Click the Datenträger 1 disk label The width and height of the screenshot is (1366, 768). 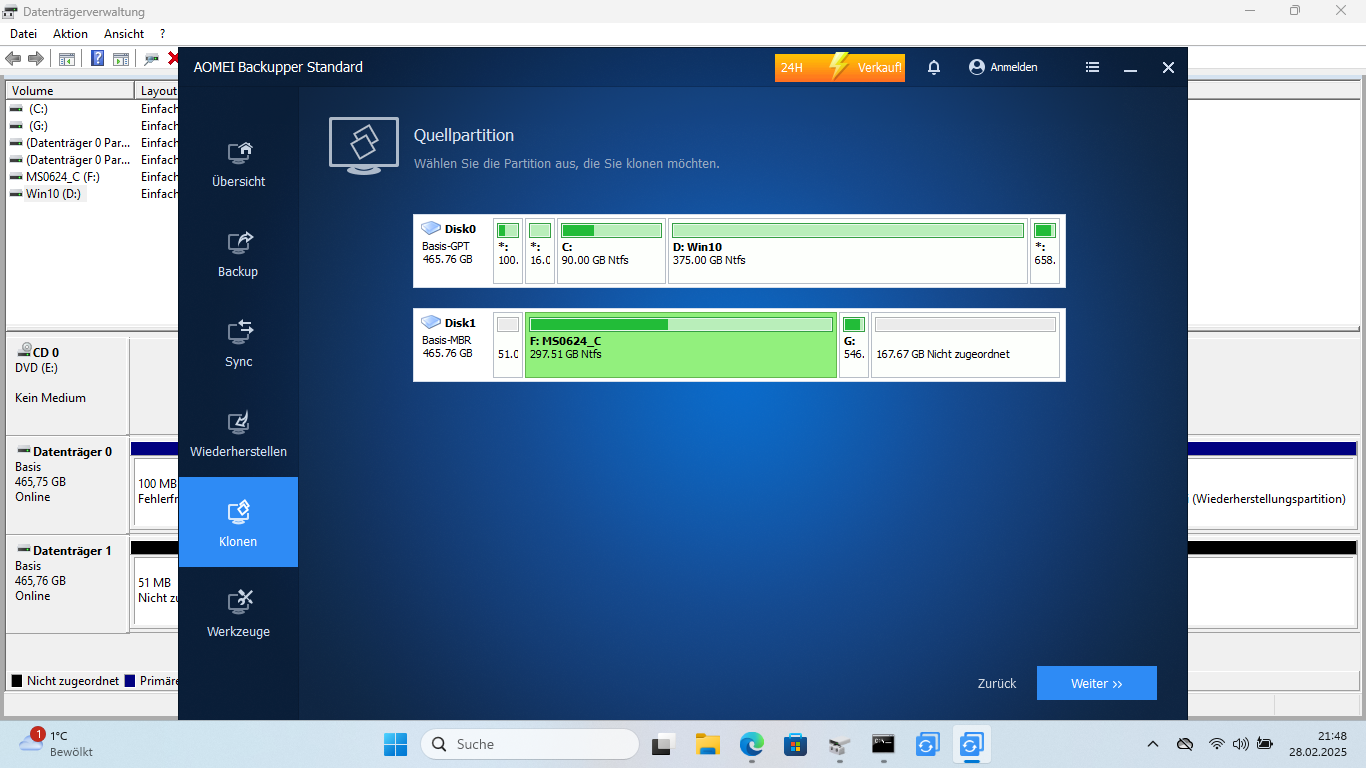pos(67,582)
